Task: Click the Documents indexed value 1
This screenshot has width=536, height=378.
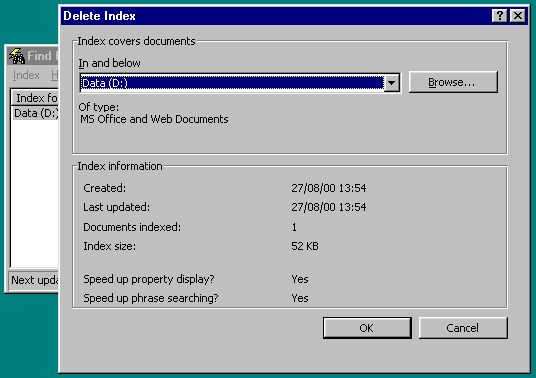Action: click(x=294, y=227)
